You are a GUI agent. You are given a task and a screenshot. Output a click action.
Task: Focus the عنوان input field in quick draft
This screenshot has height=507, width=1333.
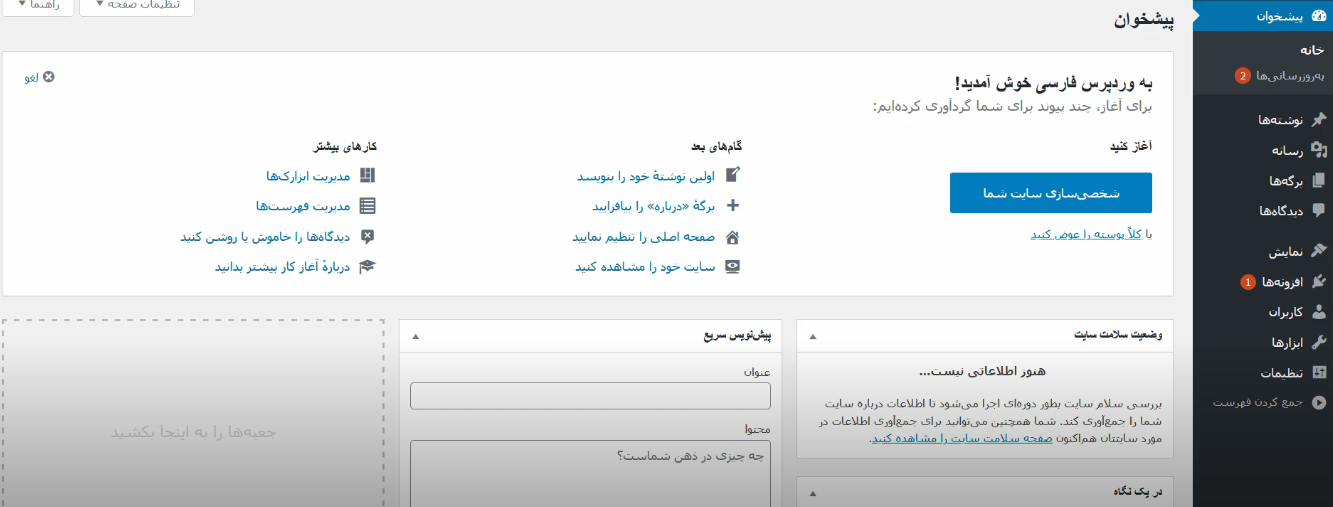[590, 396]
